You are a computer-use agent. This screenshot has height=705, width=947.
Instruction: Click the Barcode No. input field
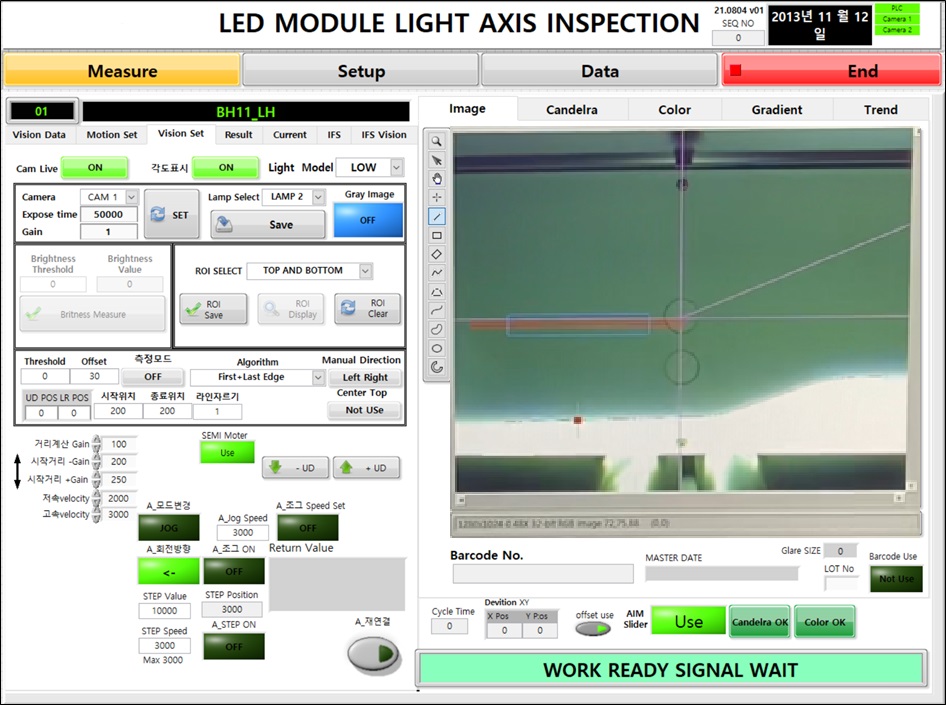543,574
